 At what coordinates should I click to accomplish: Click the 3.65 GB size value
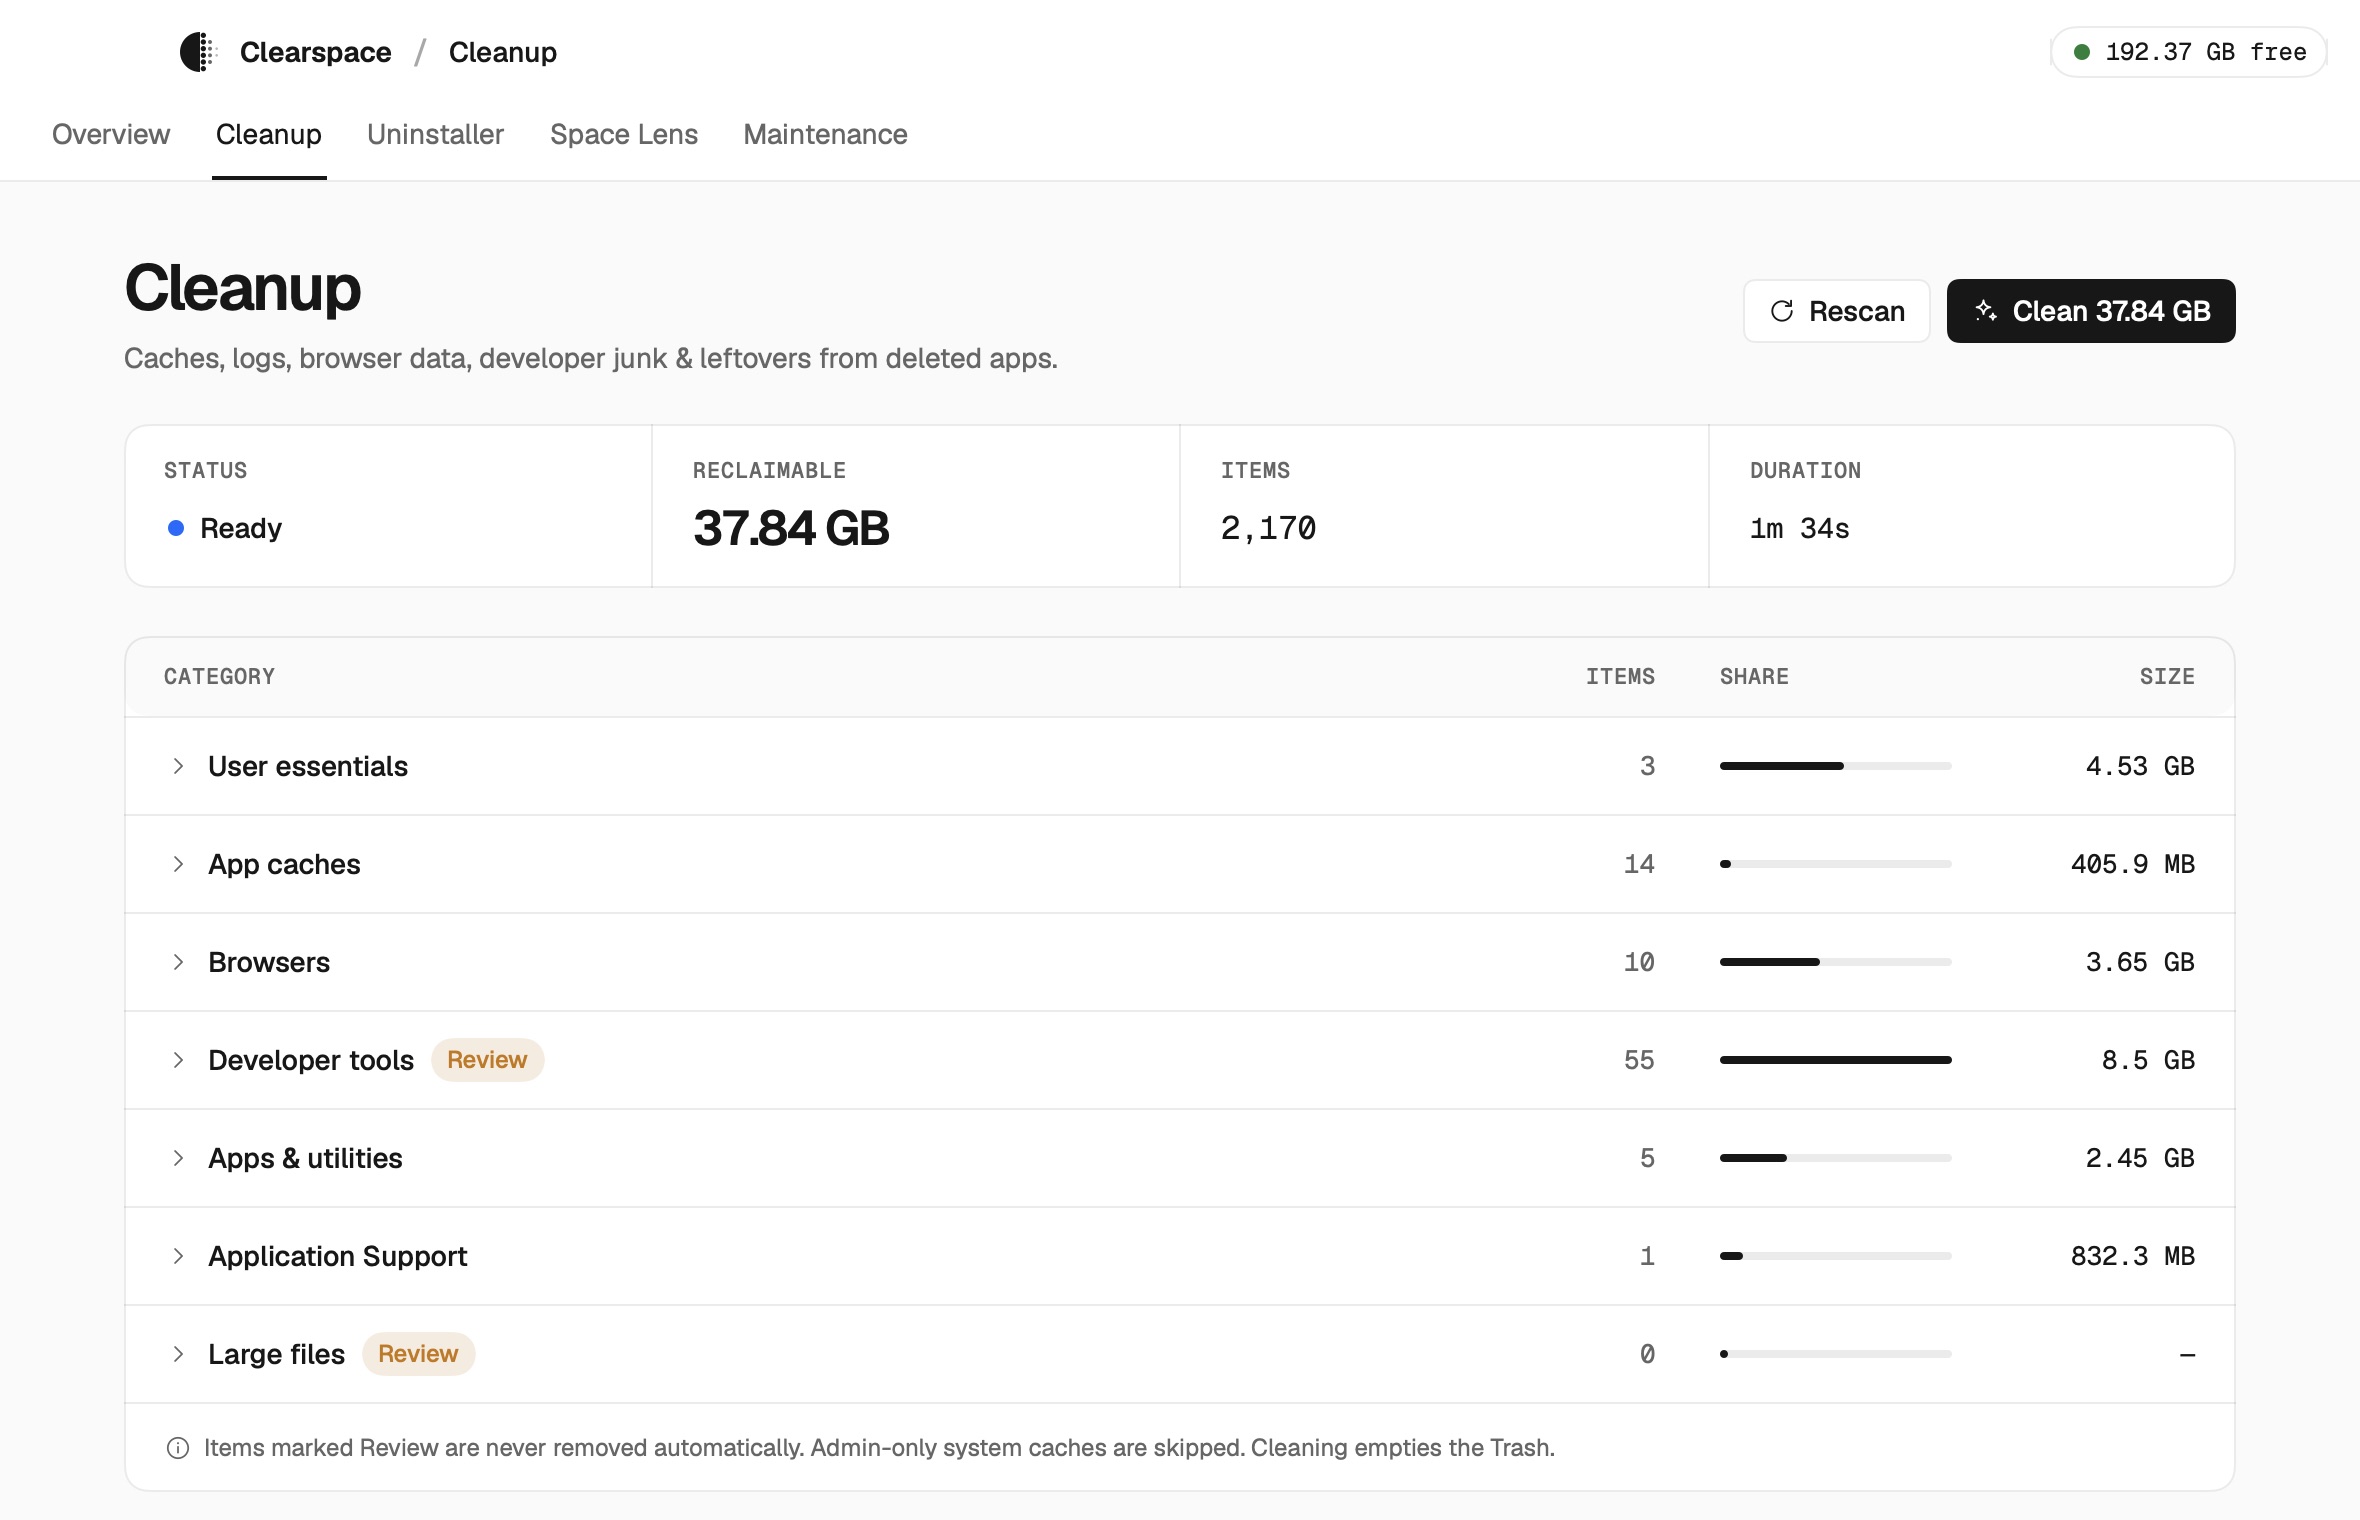coord(2140,962)
